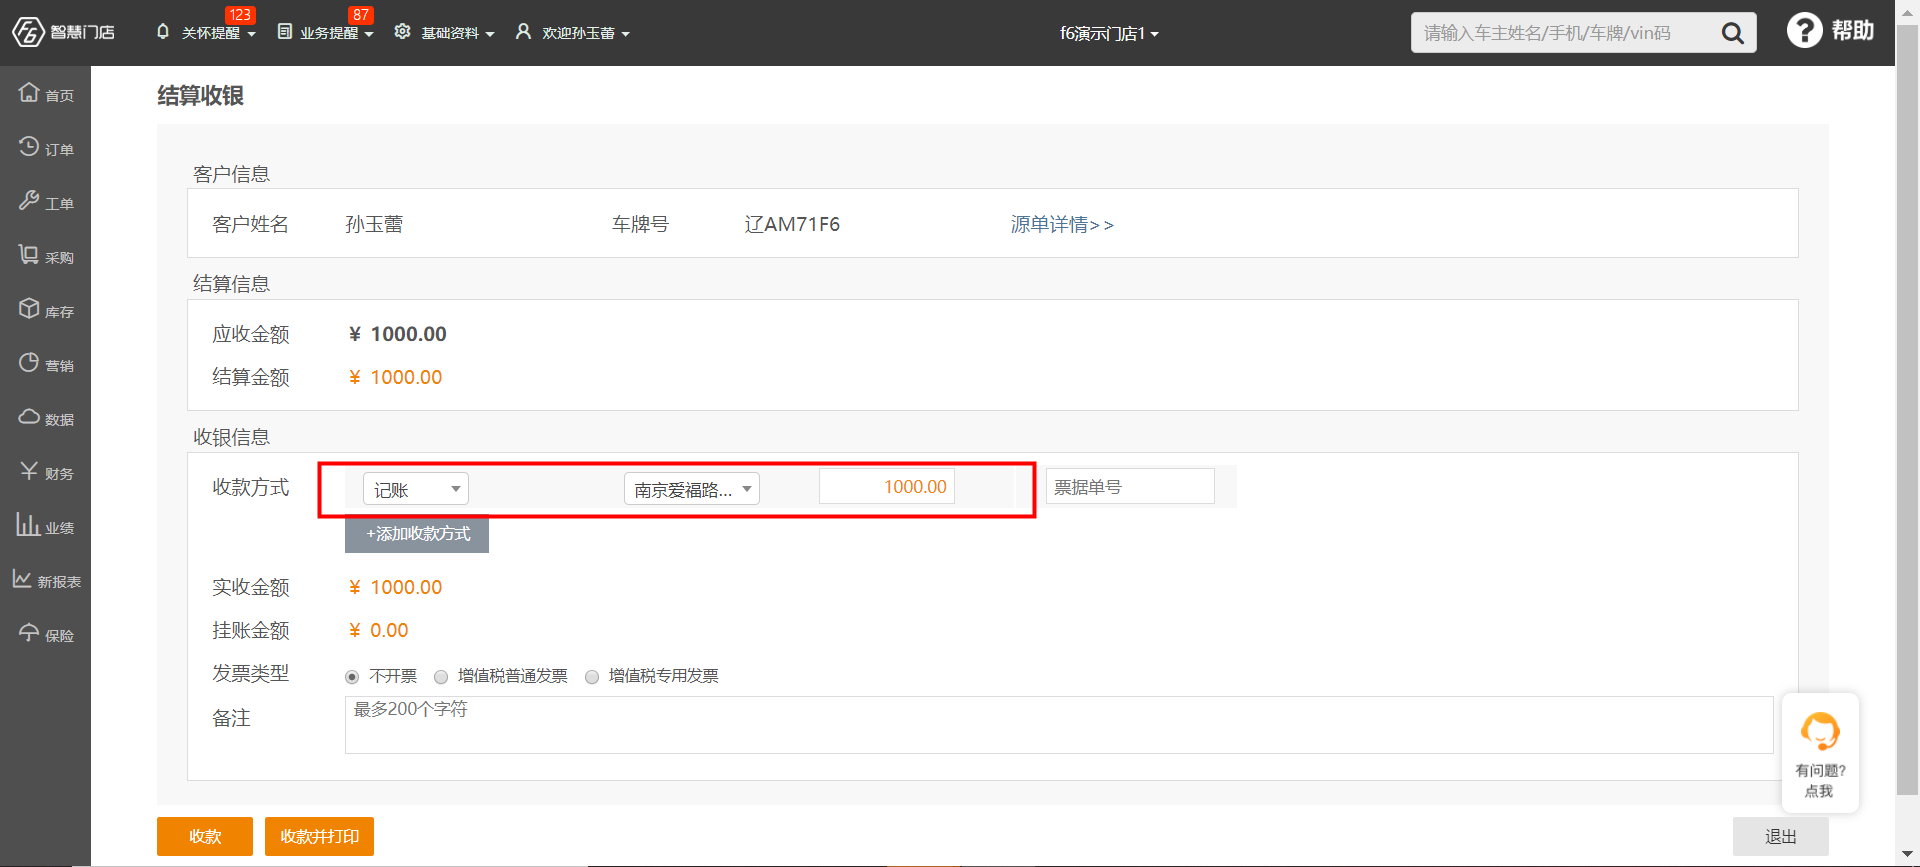This screenshot has height=867, width=1920.
Task: Open 库存 box item in sidebar
Action: pos(46,310)
